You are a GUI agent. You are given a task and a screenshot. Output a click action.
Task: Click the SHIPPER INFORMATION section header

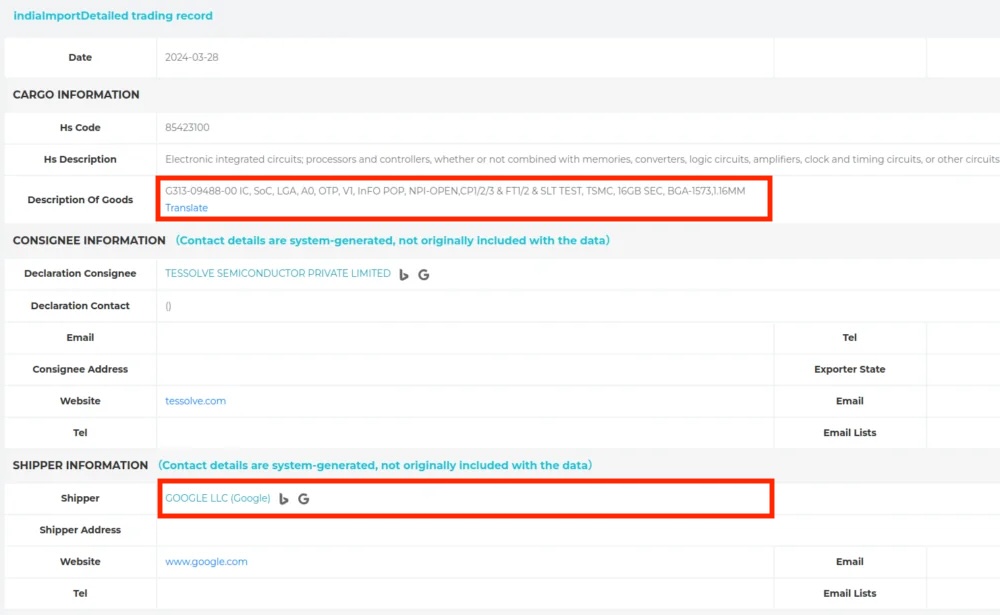[80, 465]
